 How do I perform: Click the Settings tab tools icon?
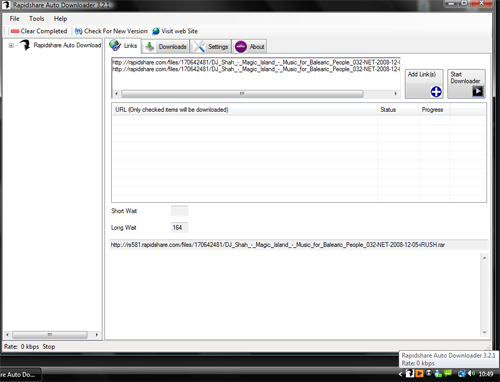tap(199, 46)
